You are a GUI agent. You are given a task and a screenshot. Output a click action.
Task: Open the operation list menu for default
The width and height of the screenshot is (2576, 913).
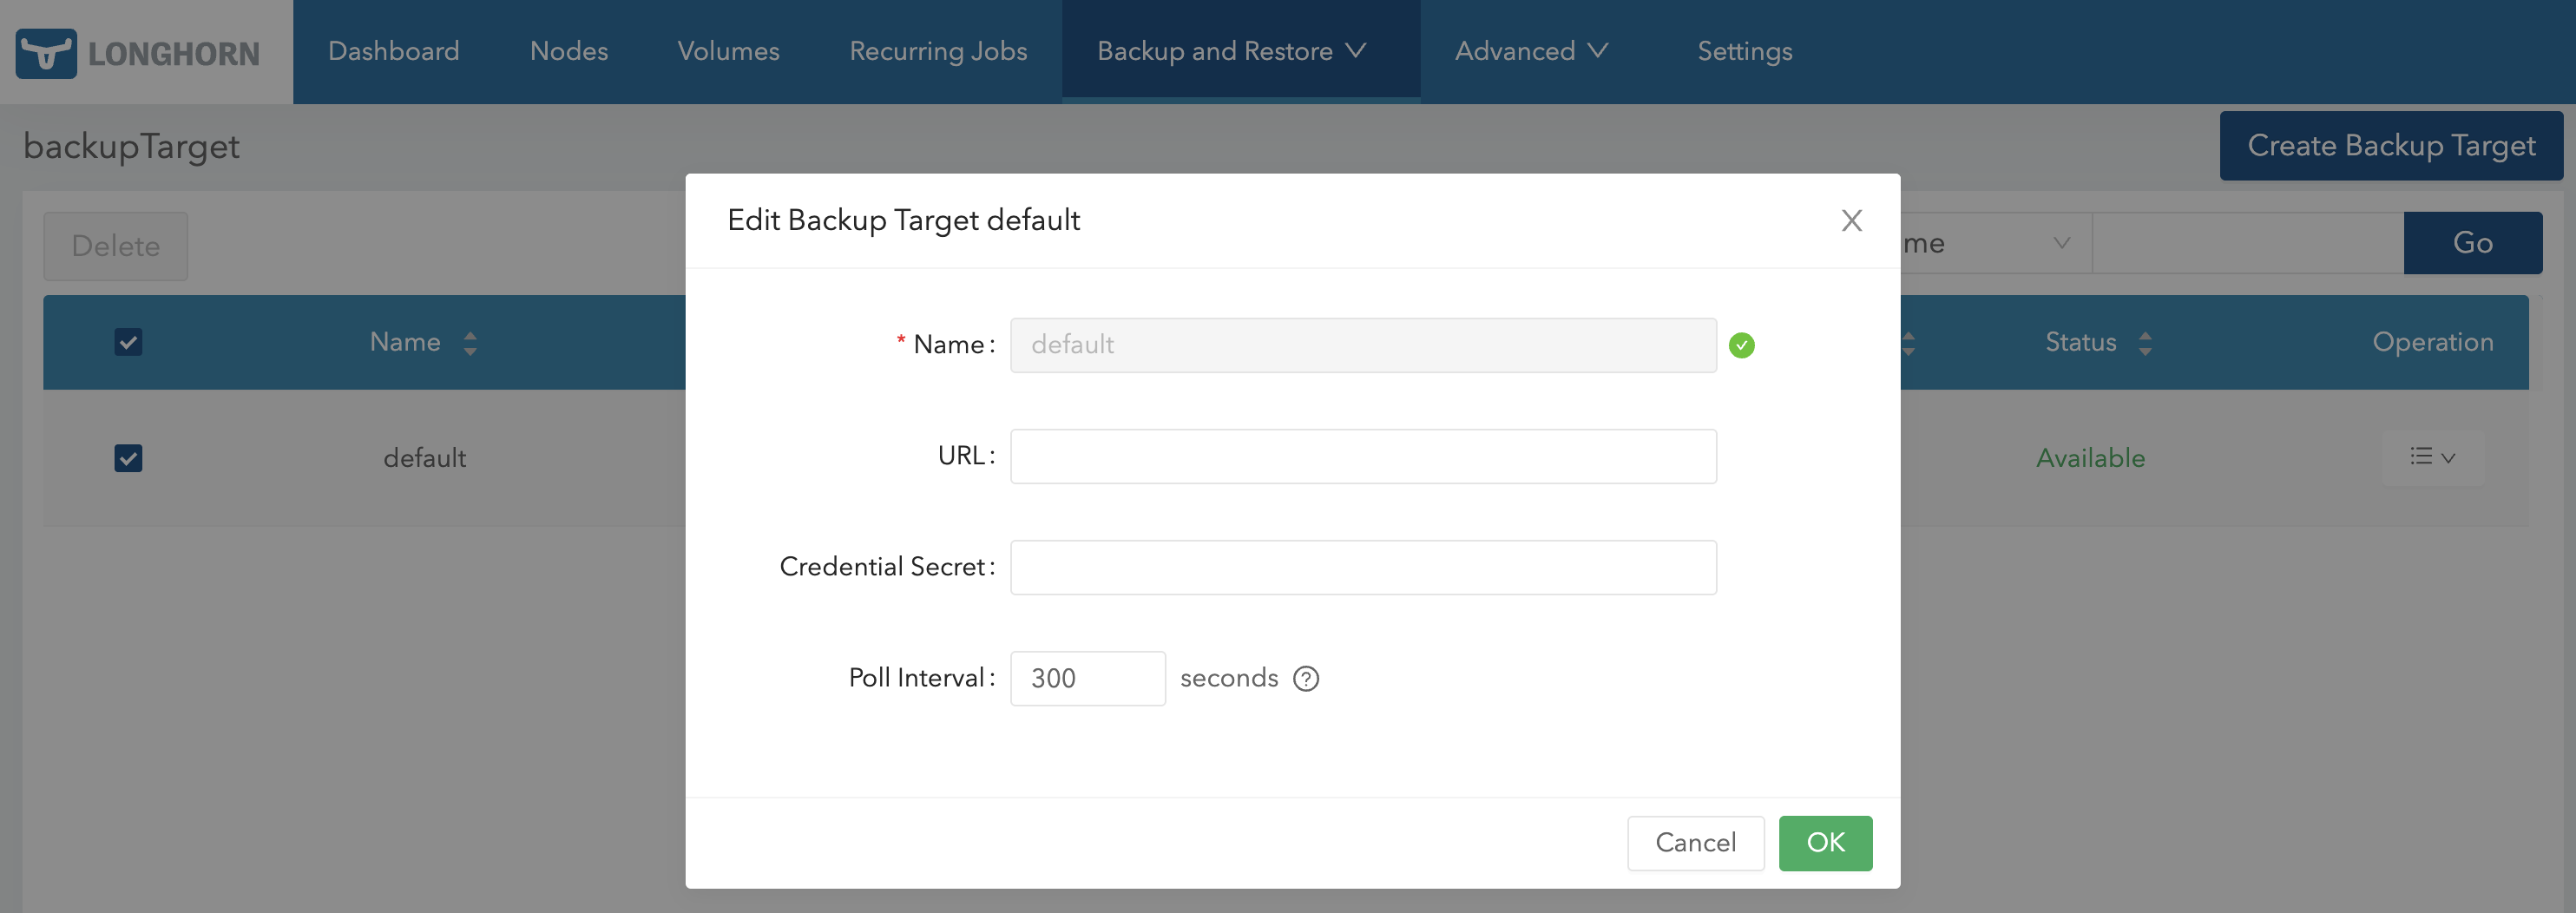click(x=2432, y=458)
